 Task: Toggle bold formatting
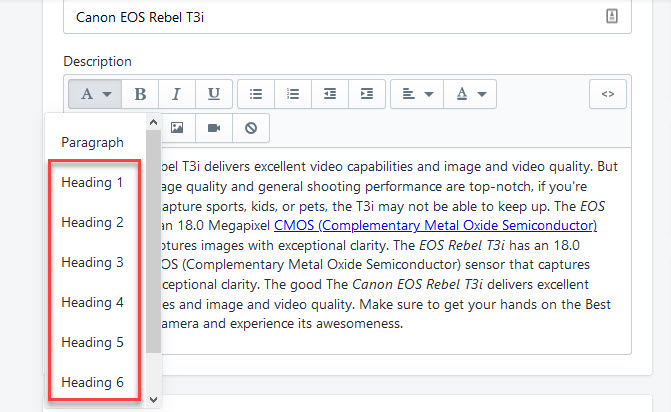pyautogui.click(x=140, y=94)
